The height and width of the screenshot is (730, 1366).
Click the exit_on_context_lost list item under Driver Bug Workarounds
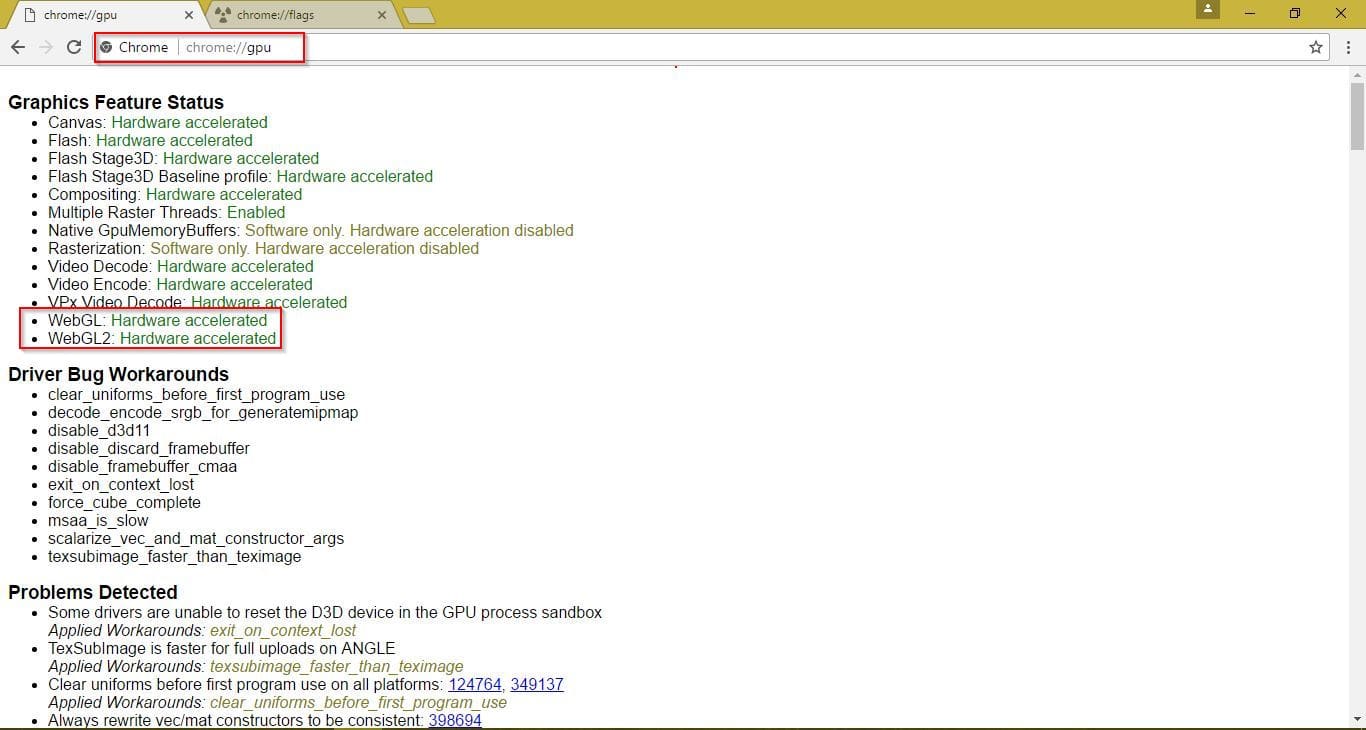(x=121, y=485)
